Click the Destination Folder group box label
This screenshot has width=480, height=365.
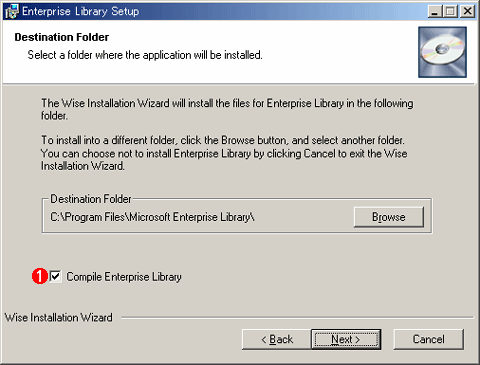(91, 199)
